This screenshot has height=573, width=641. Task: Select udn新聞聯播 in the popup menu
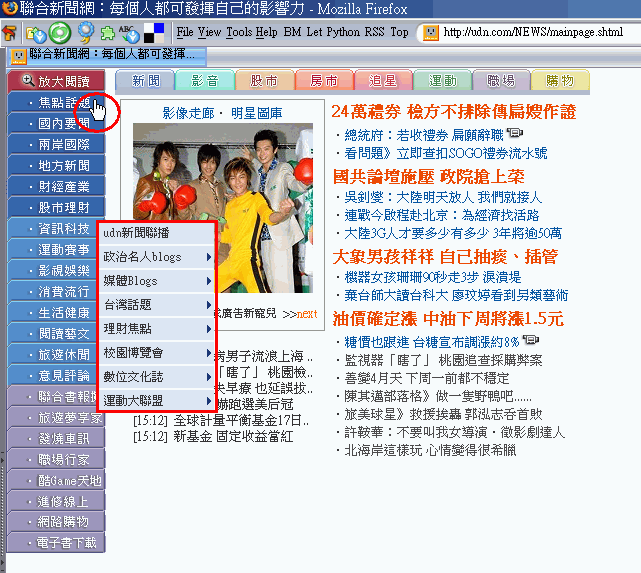157,233
